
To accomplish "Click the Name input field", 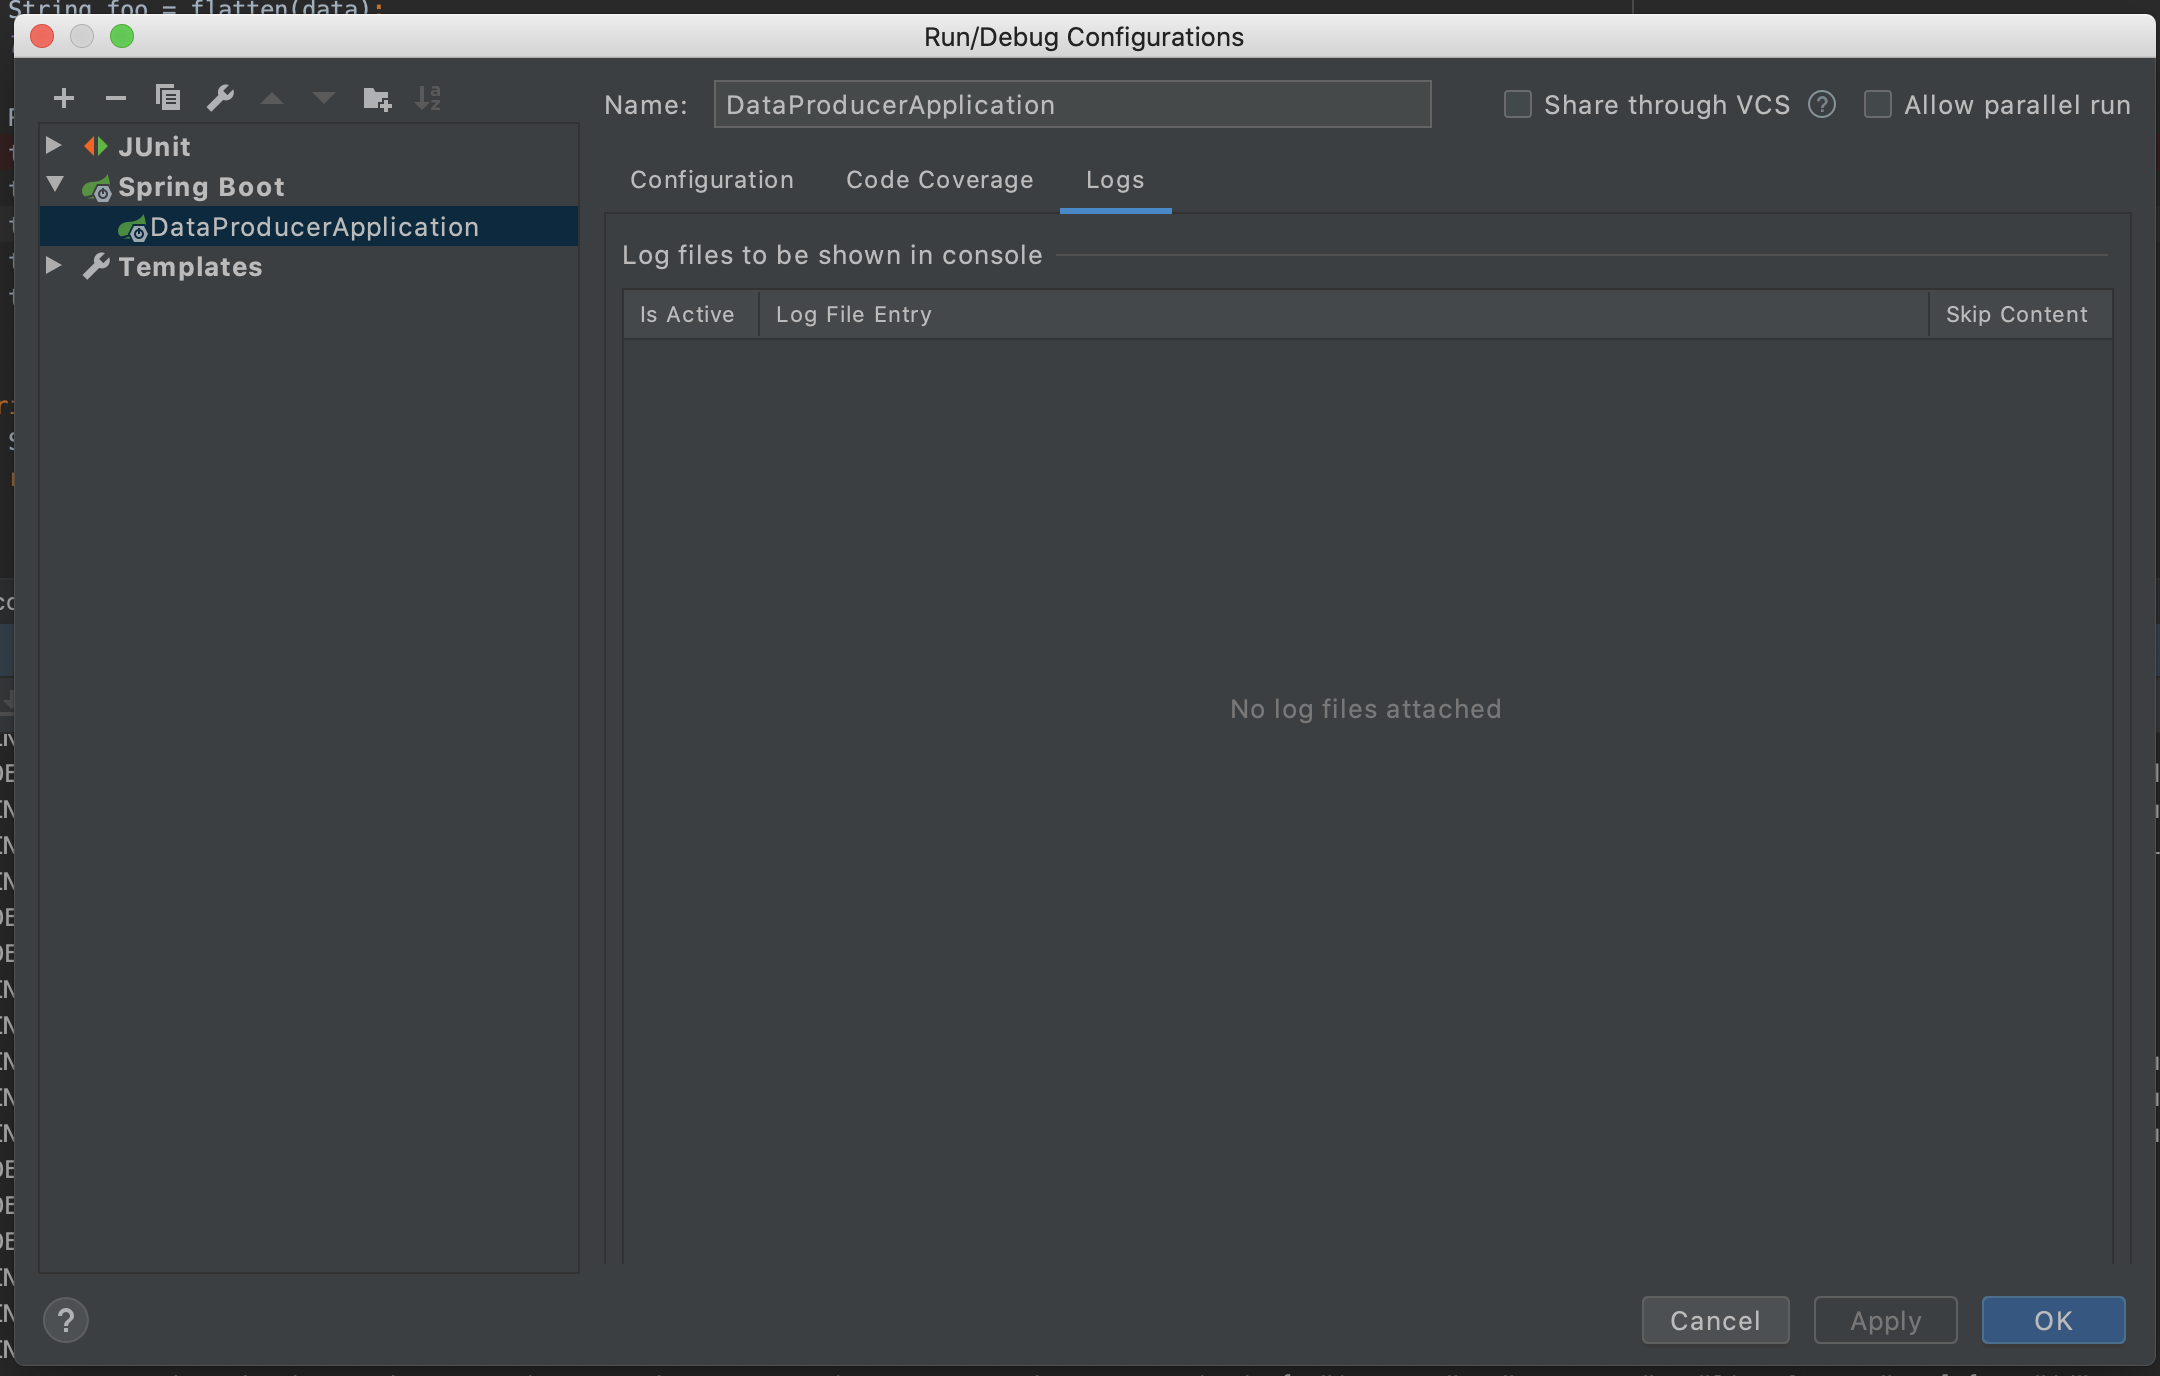I will (x=1072, y=104).
